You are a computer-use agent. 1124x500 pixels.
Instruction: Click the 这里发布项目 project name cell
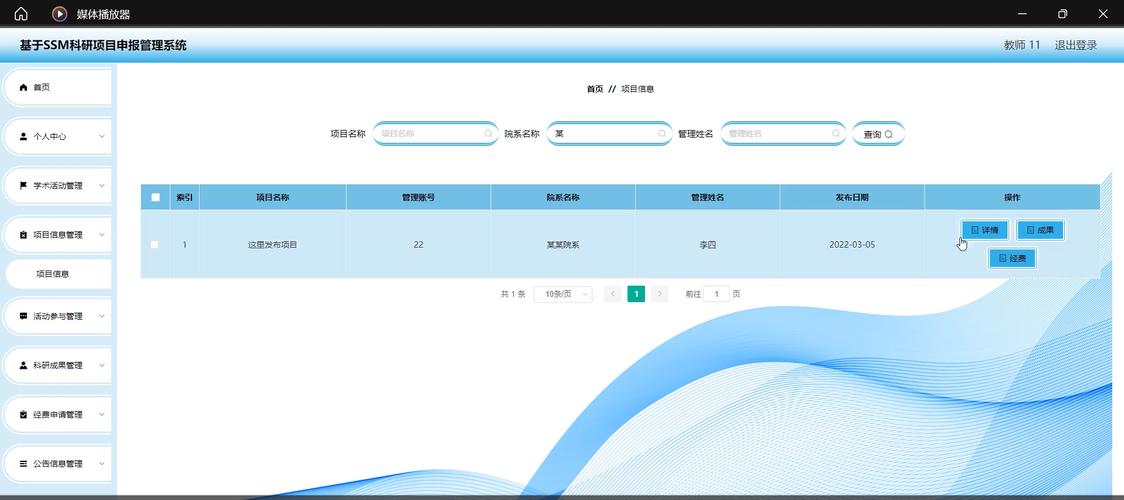click(x=272, y=245)
